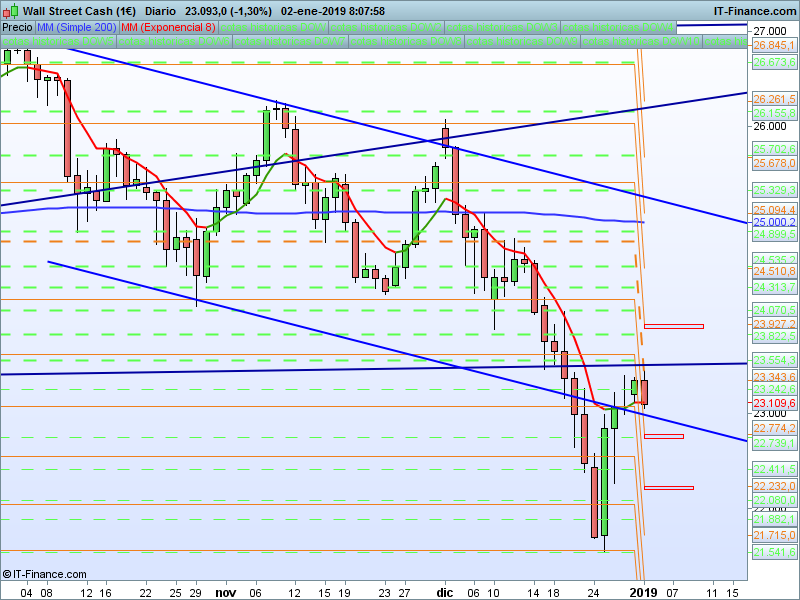The image size is (800, 600).
Task: Select the MM (Exponencial 8) indicator label
Action: click(x=168, y=27)
